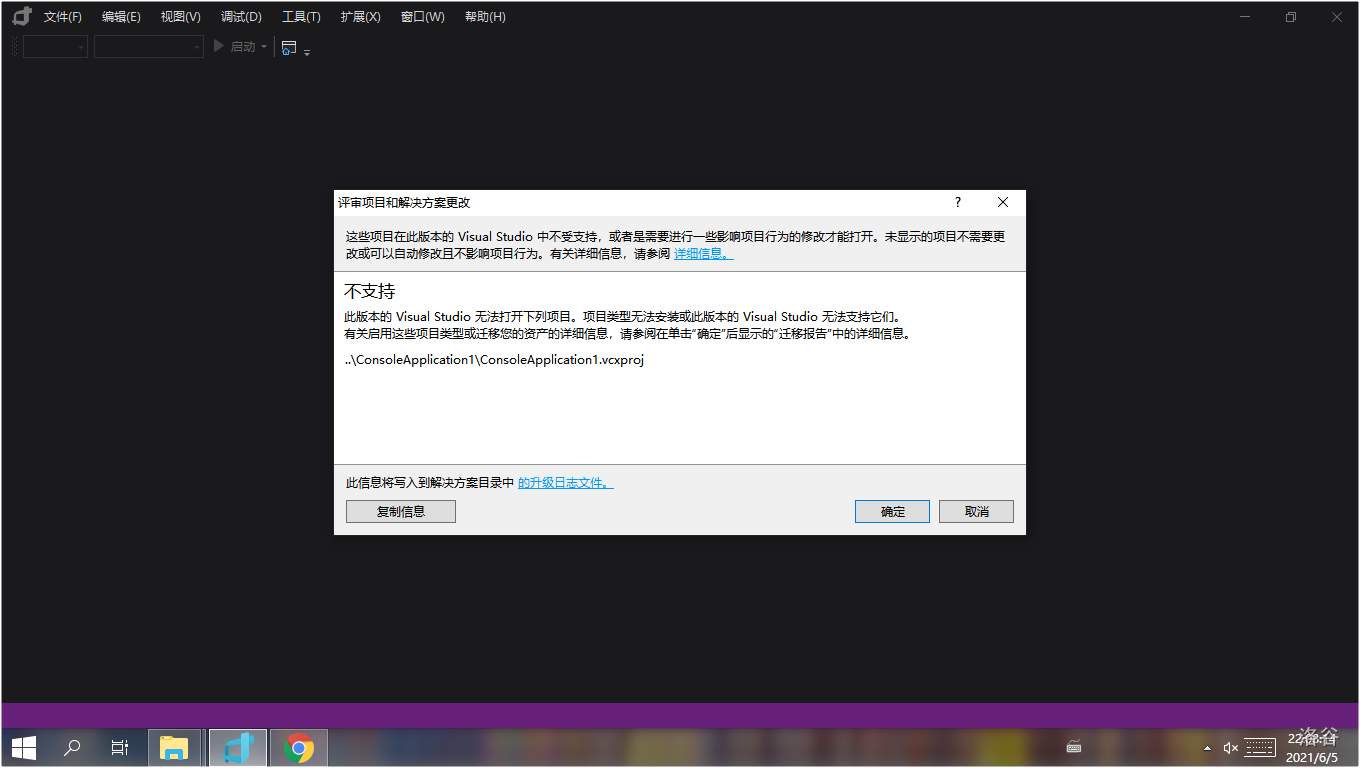Image resolution: width=1360 pixels, height=768 pixels.
Task: Open File Explorer from taskbar
Action: pyautogui.click(x=174, y=747)
